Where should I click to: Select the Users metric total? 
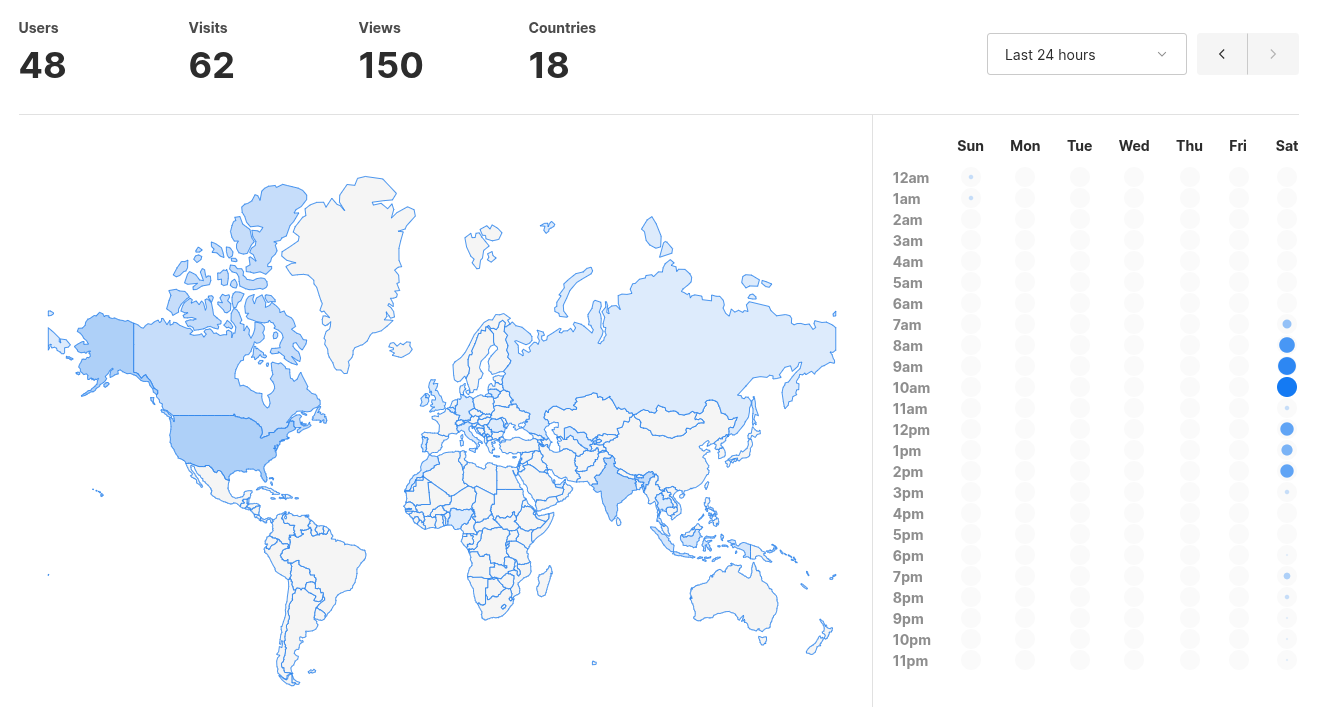click(42, 65)
